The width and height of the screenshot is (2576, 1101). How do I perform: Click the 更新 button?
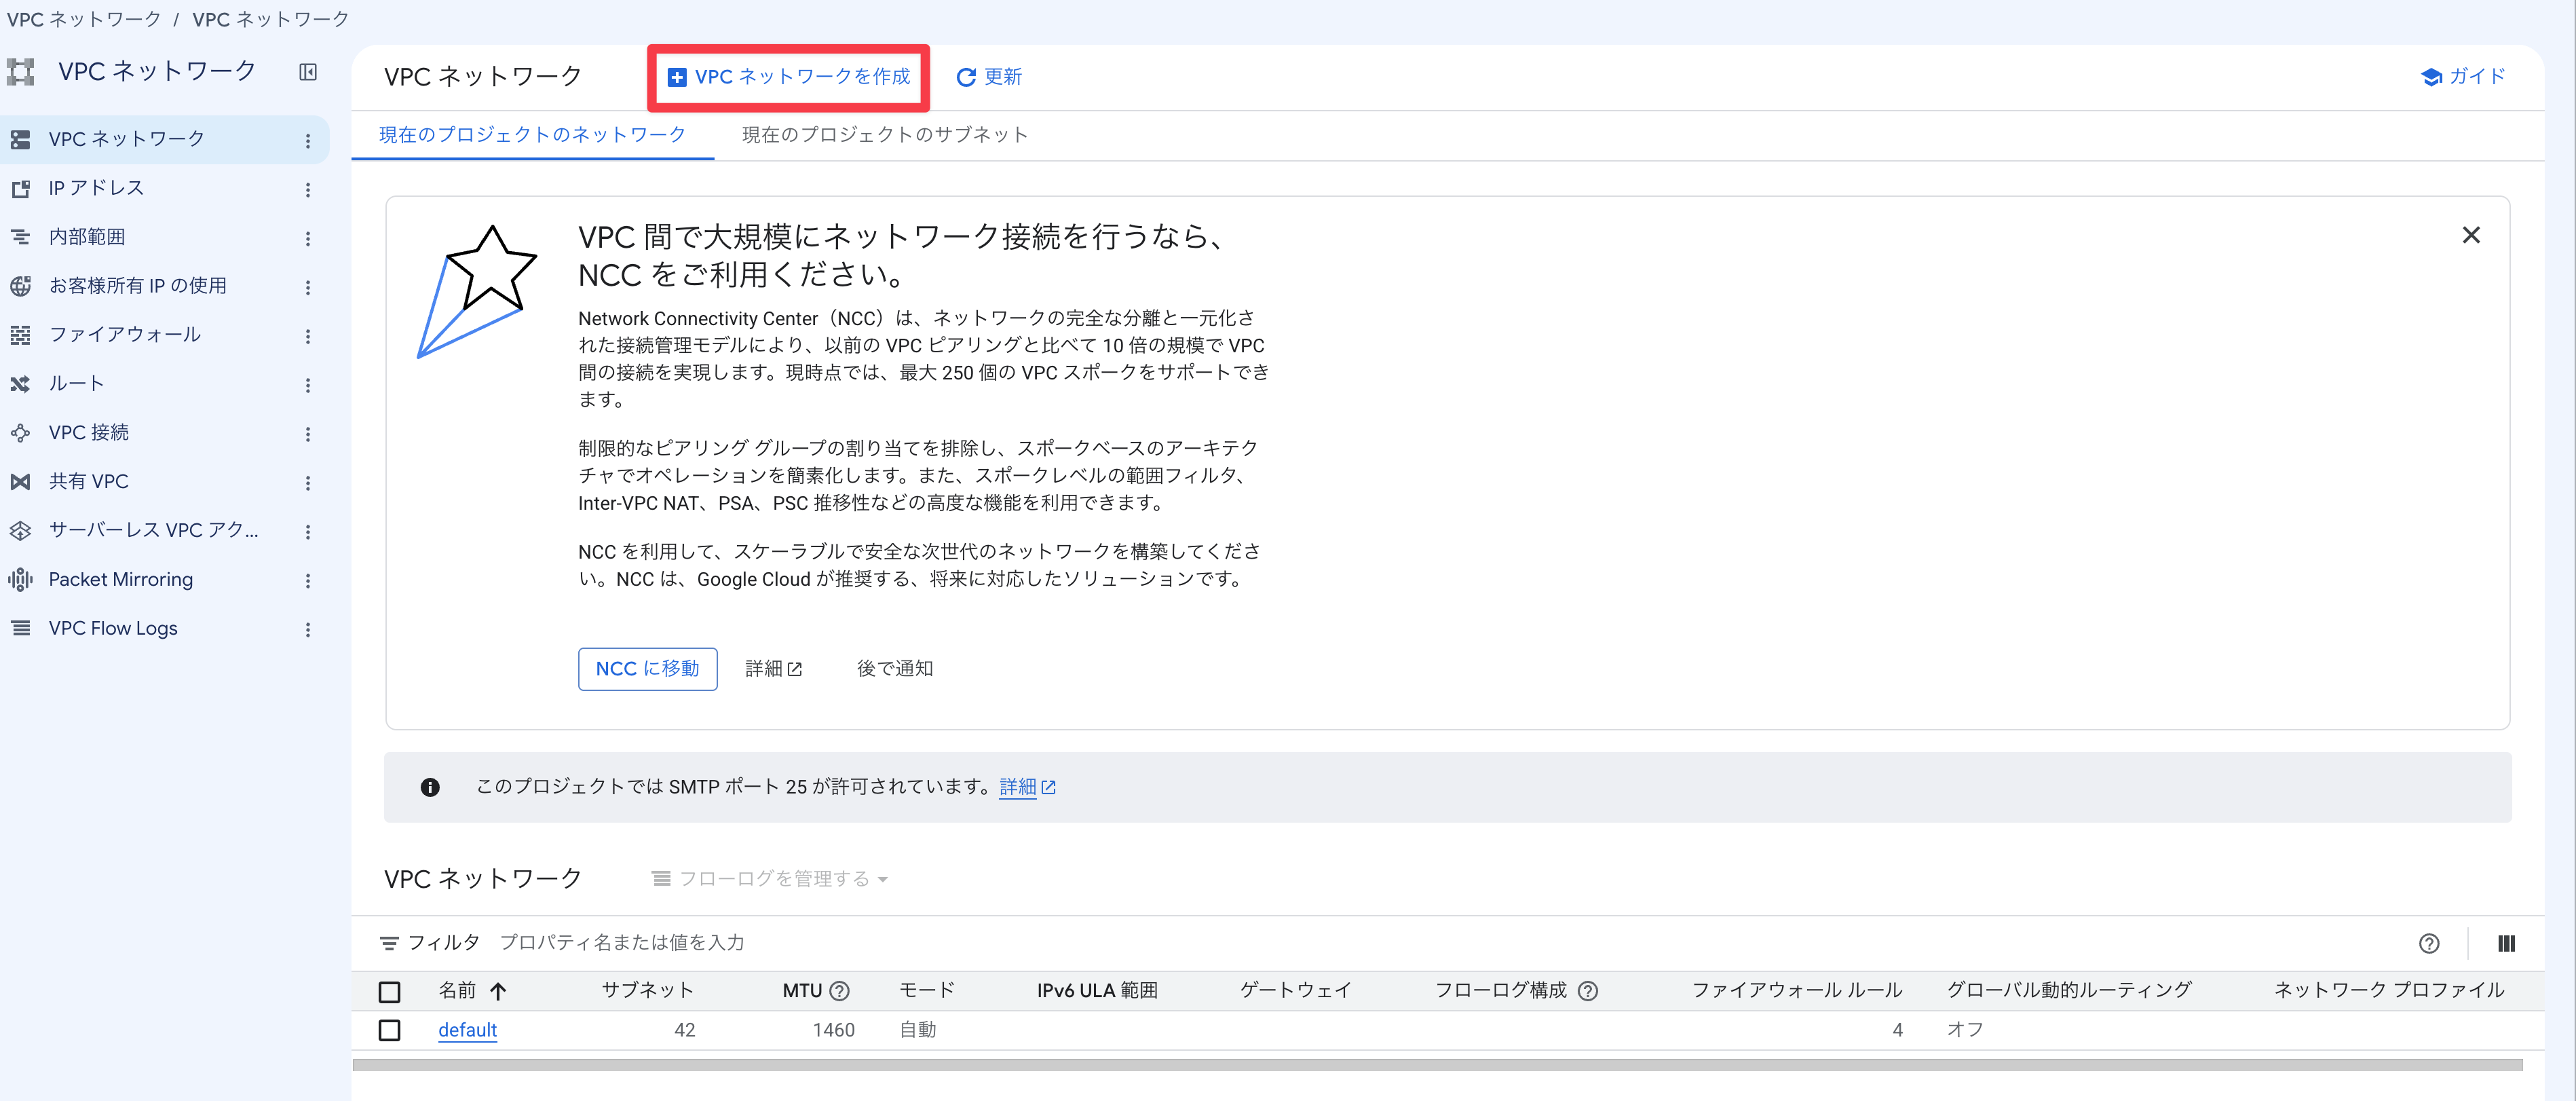tap(990, 77)
